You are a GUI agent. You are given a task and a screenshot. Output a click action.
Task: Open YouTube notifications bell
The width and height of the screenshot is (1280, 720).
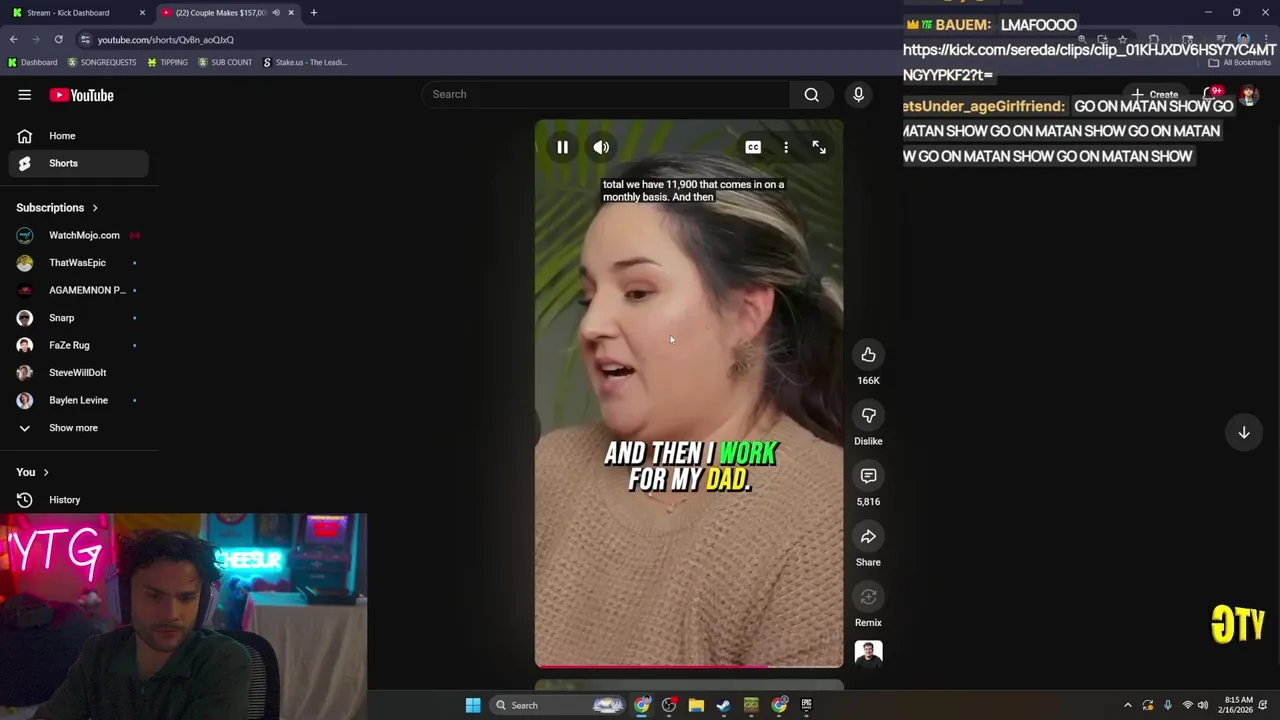pos(1211,95)
